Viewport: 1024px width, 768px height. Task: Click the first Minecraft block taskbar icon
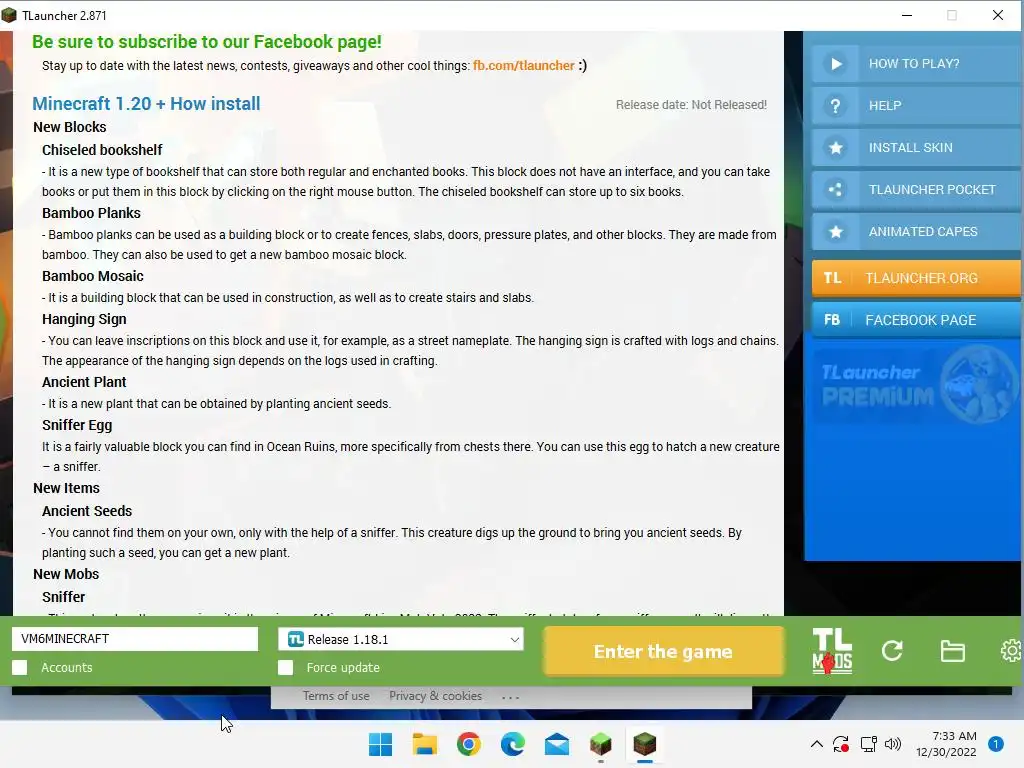600,744
